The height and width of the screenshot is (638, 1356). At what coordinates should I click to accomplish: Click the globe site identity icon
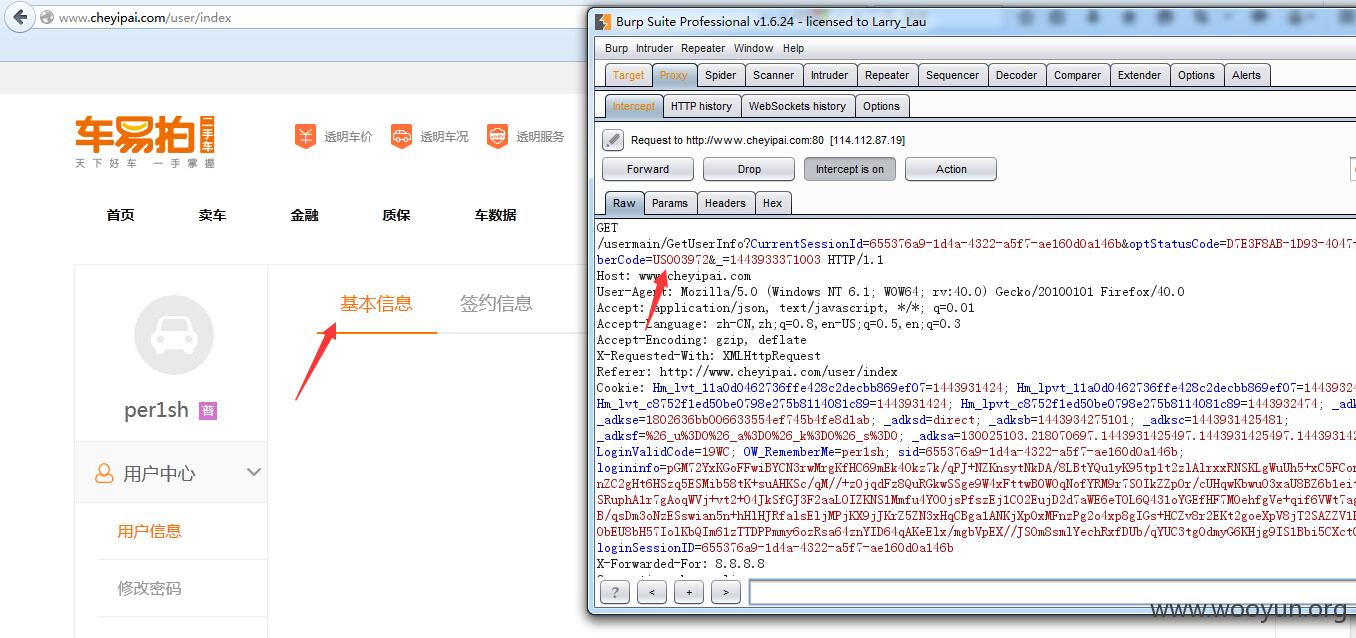point(46,18)
